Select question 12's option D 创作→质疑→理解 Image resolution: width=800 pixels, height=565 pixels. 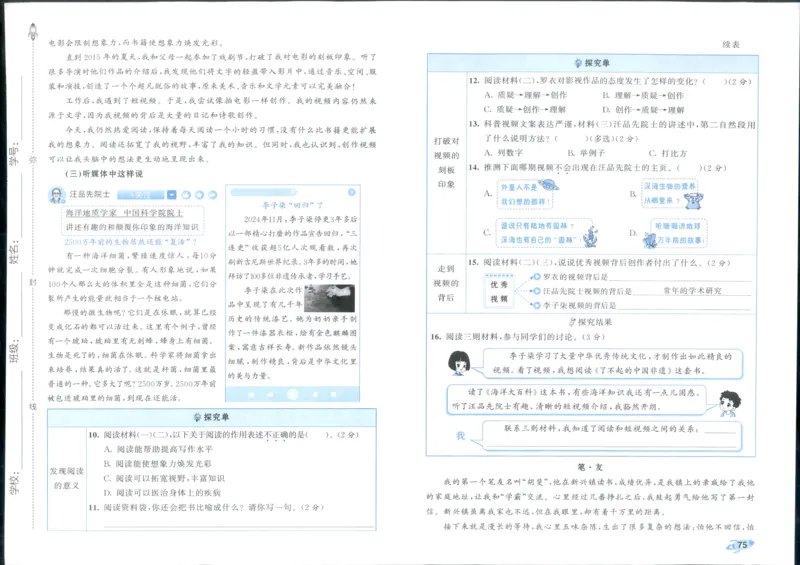[643, 110]
